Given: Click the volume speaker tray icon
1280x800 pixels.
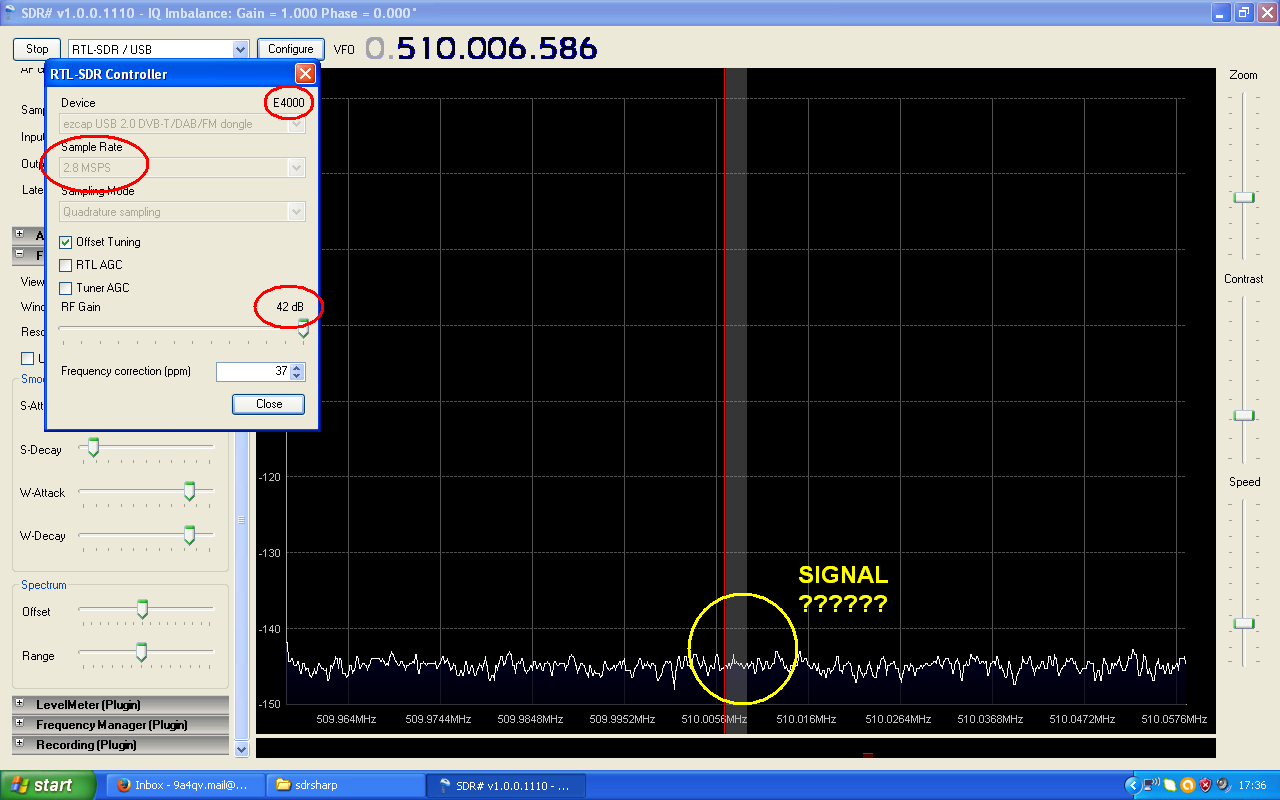Looking at the screenshot, I should 1223,785.
